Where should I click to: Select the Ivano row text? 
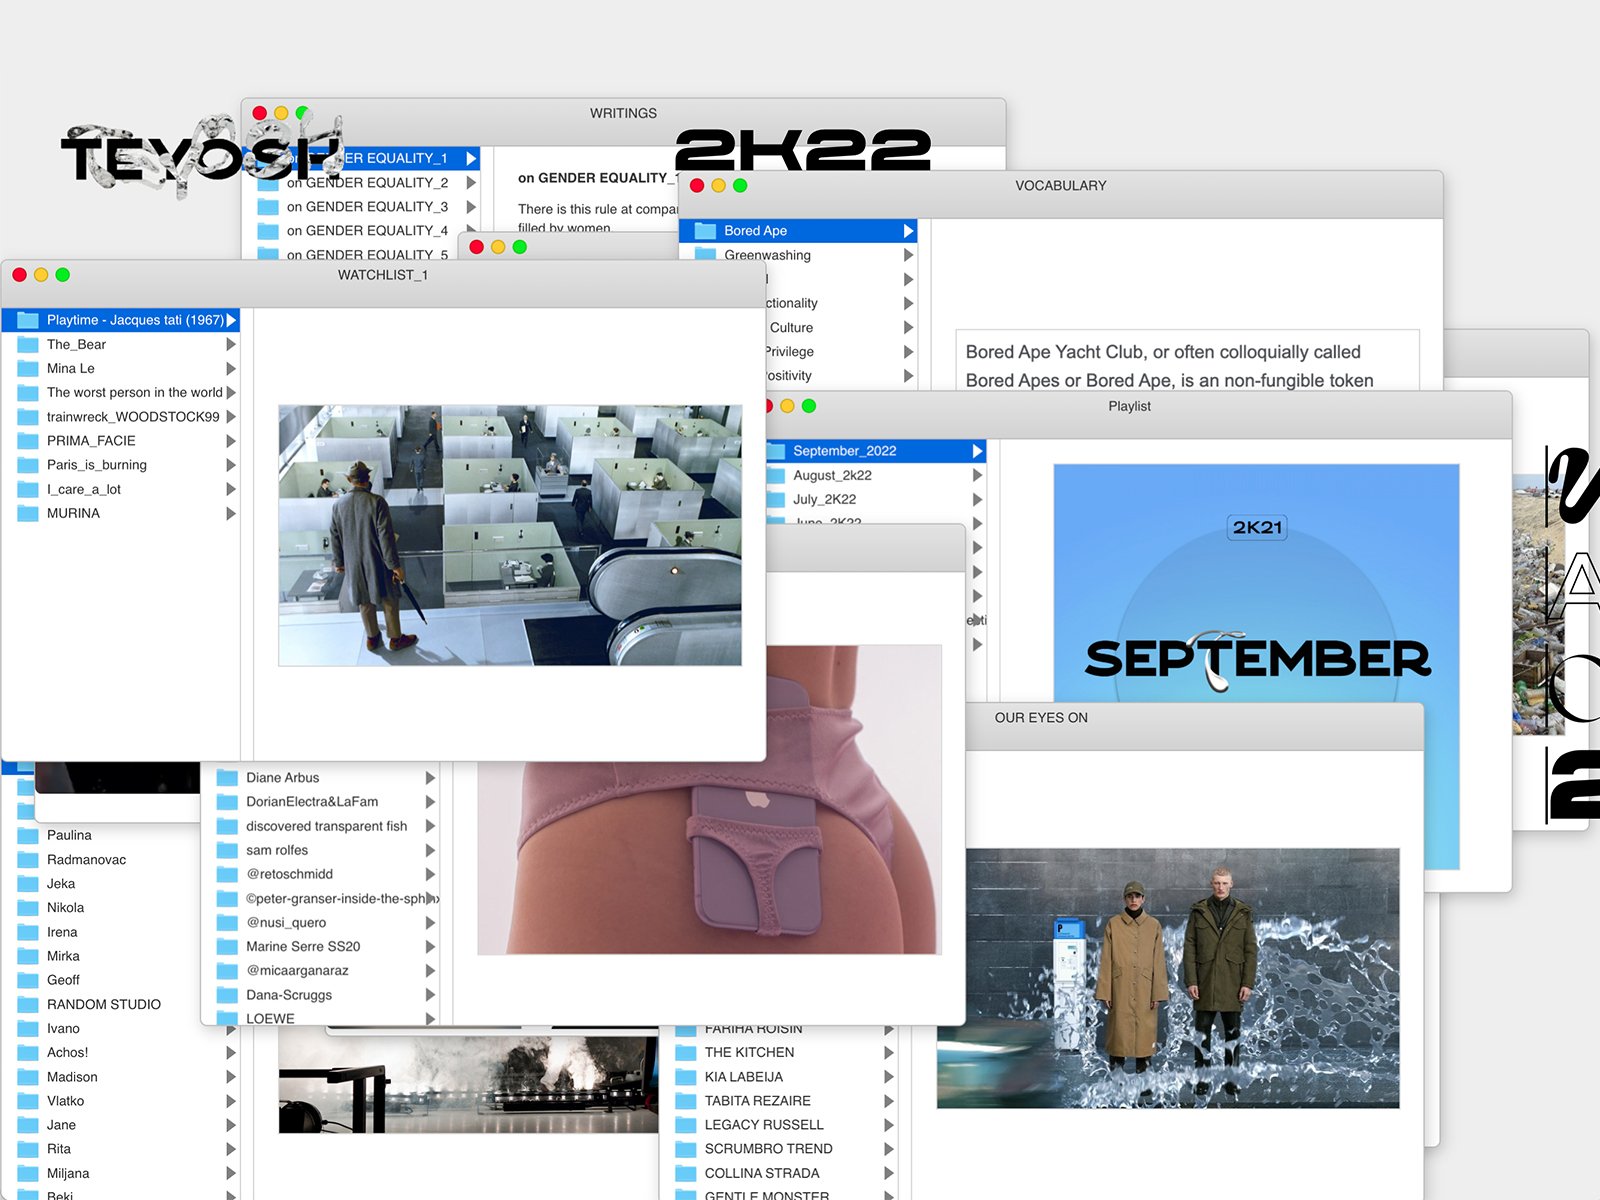(x=63, y=1029)
